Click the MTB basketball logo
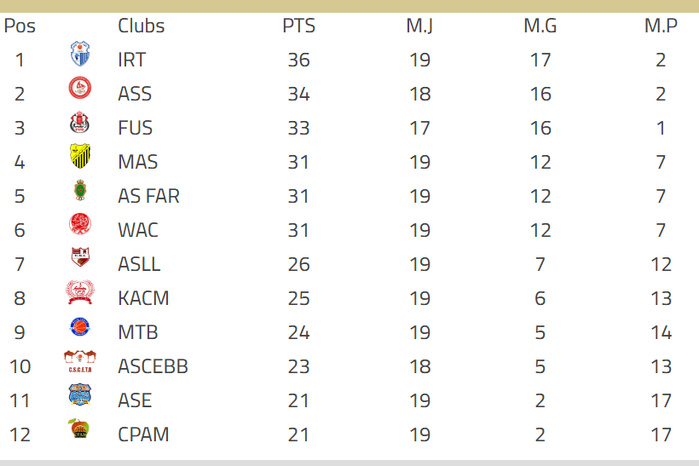The width and height of the screenshot is (699, 466). click(x=80, y=327)
